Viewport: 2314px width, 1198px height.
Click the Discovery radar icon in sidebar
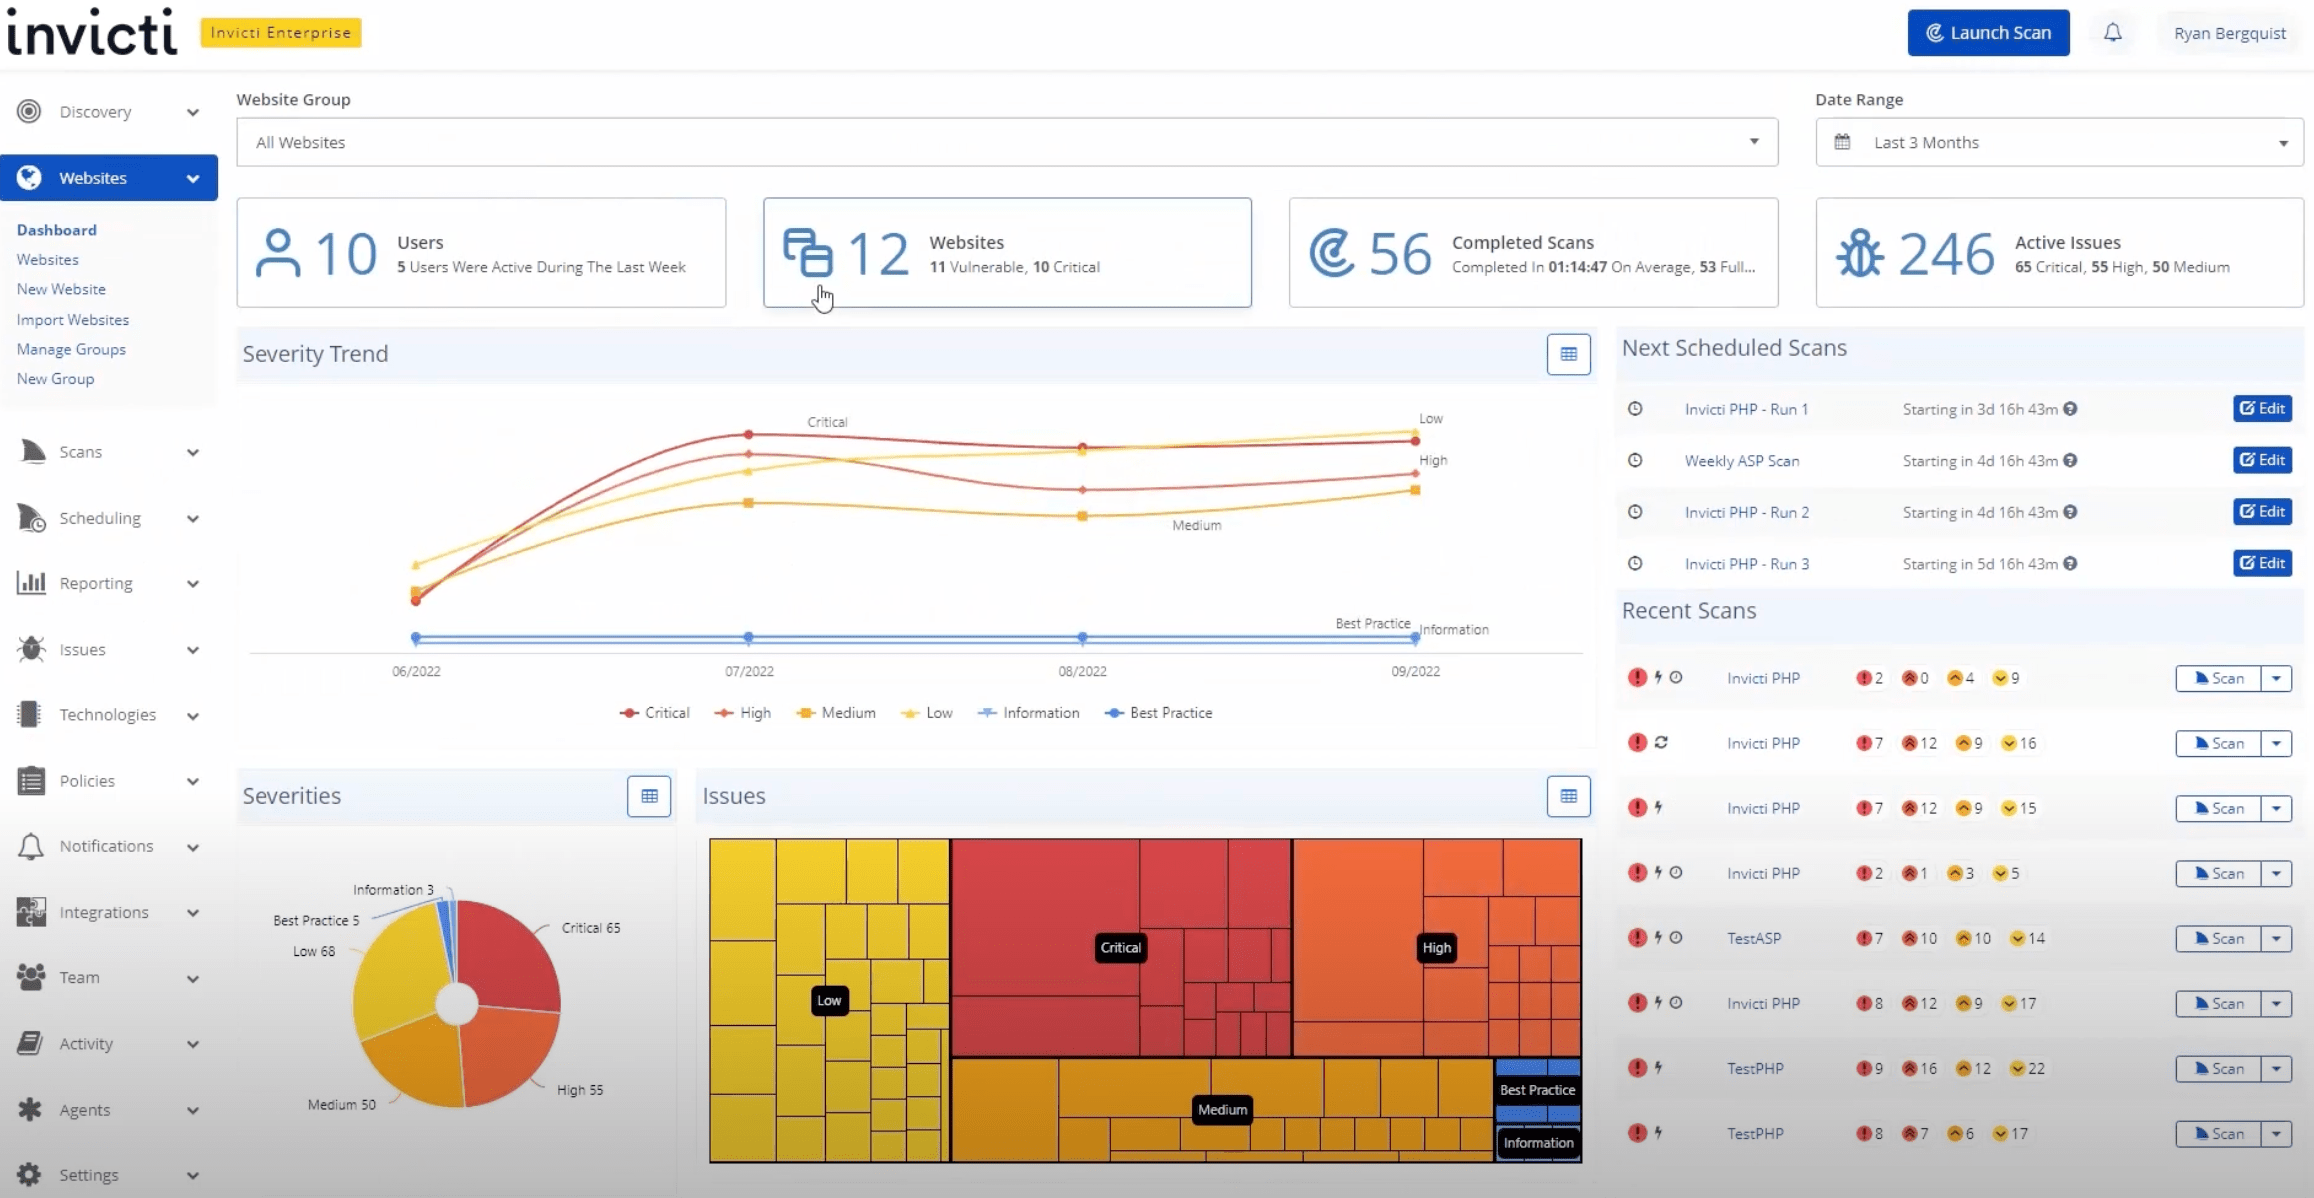[29, 111]
